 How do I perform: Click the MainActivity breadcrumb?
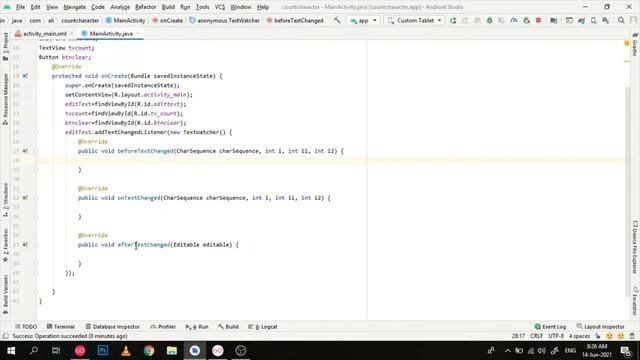coord(125,20)
